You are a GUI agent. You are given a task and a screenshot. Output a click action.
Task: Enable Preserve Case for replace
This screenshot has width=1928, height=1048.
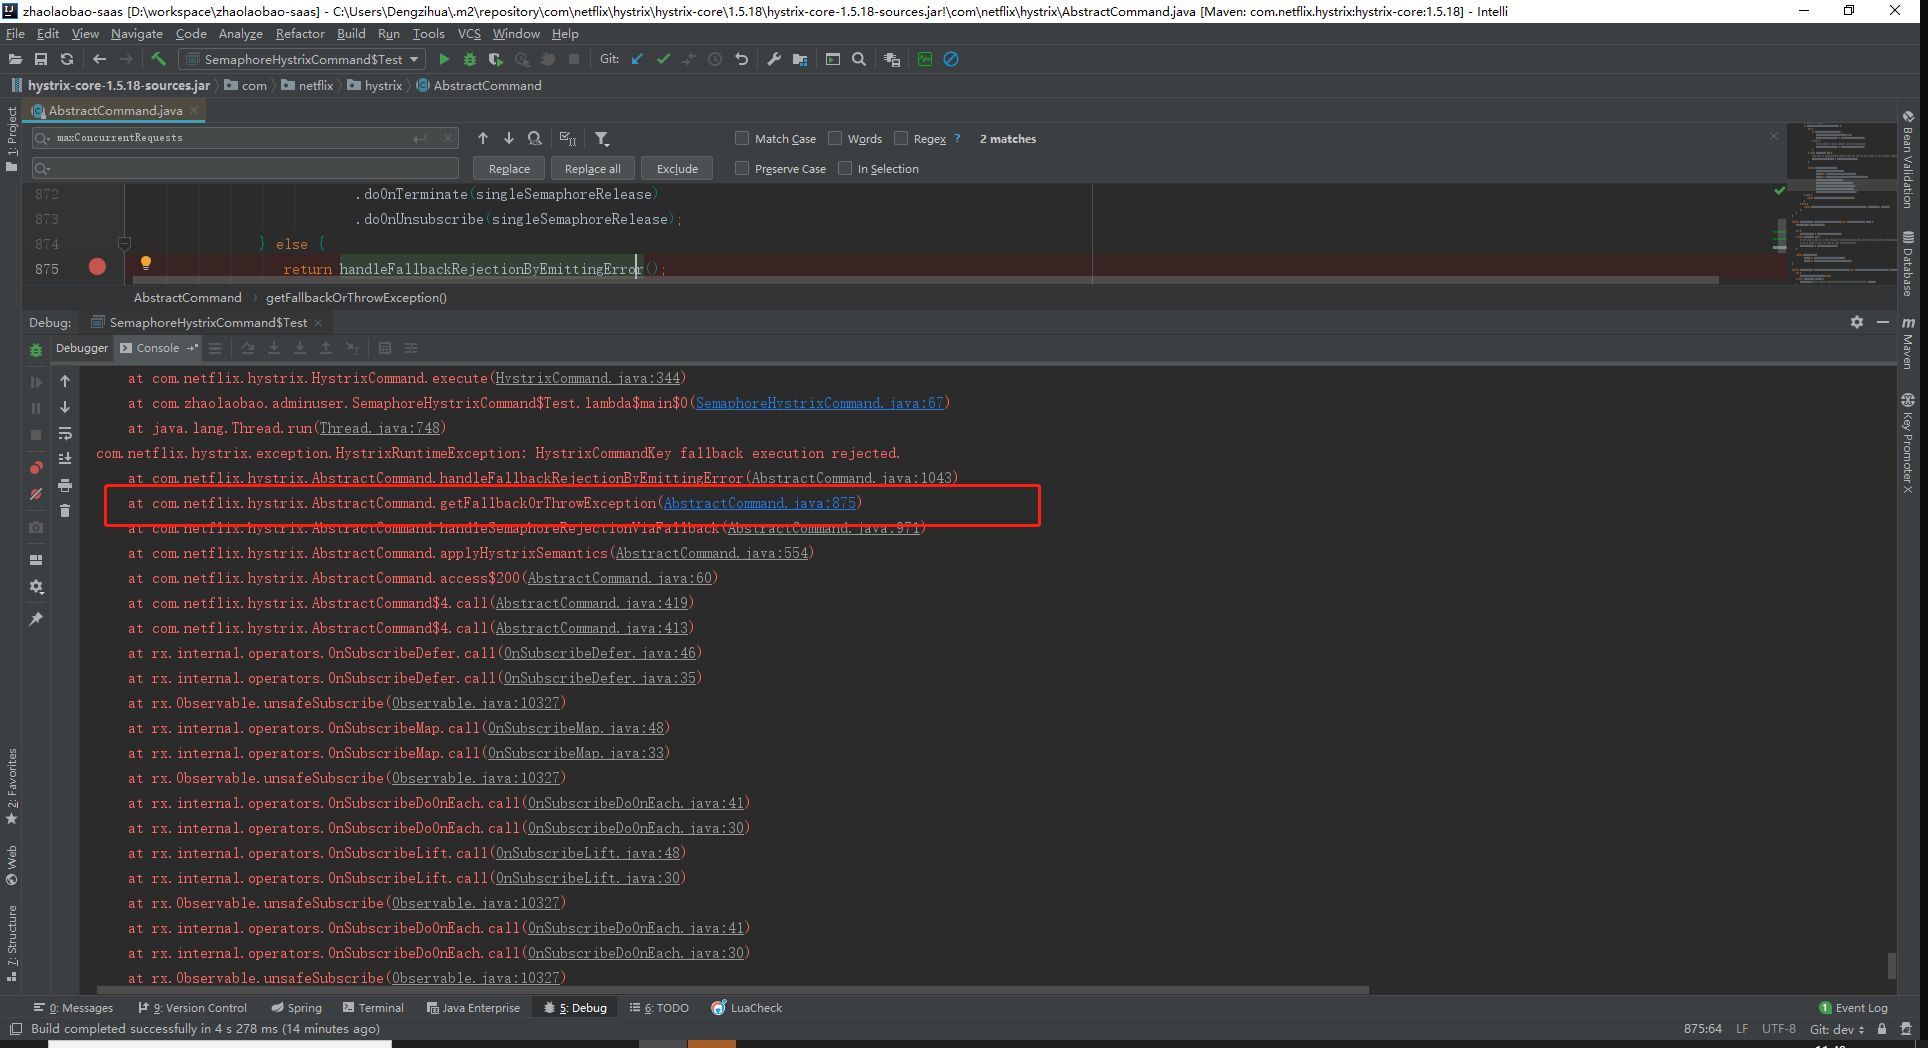742,168
